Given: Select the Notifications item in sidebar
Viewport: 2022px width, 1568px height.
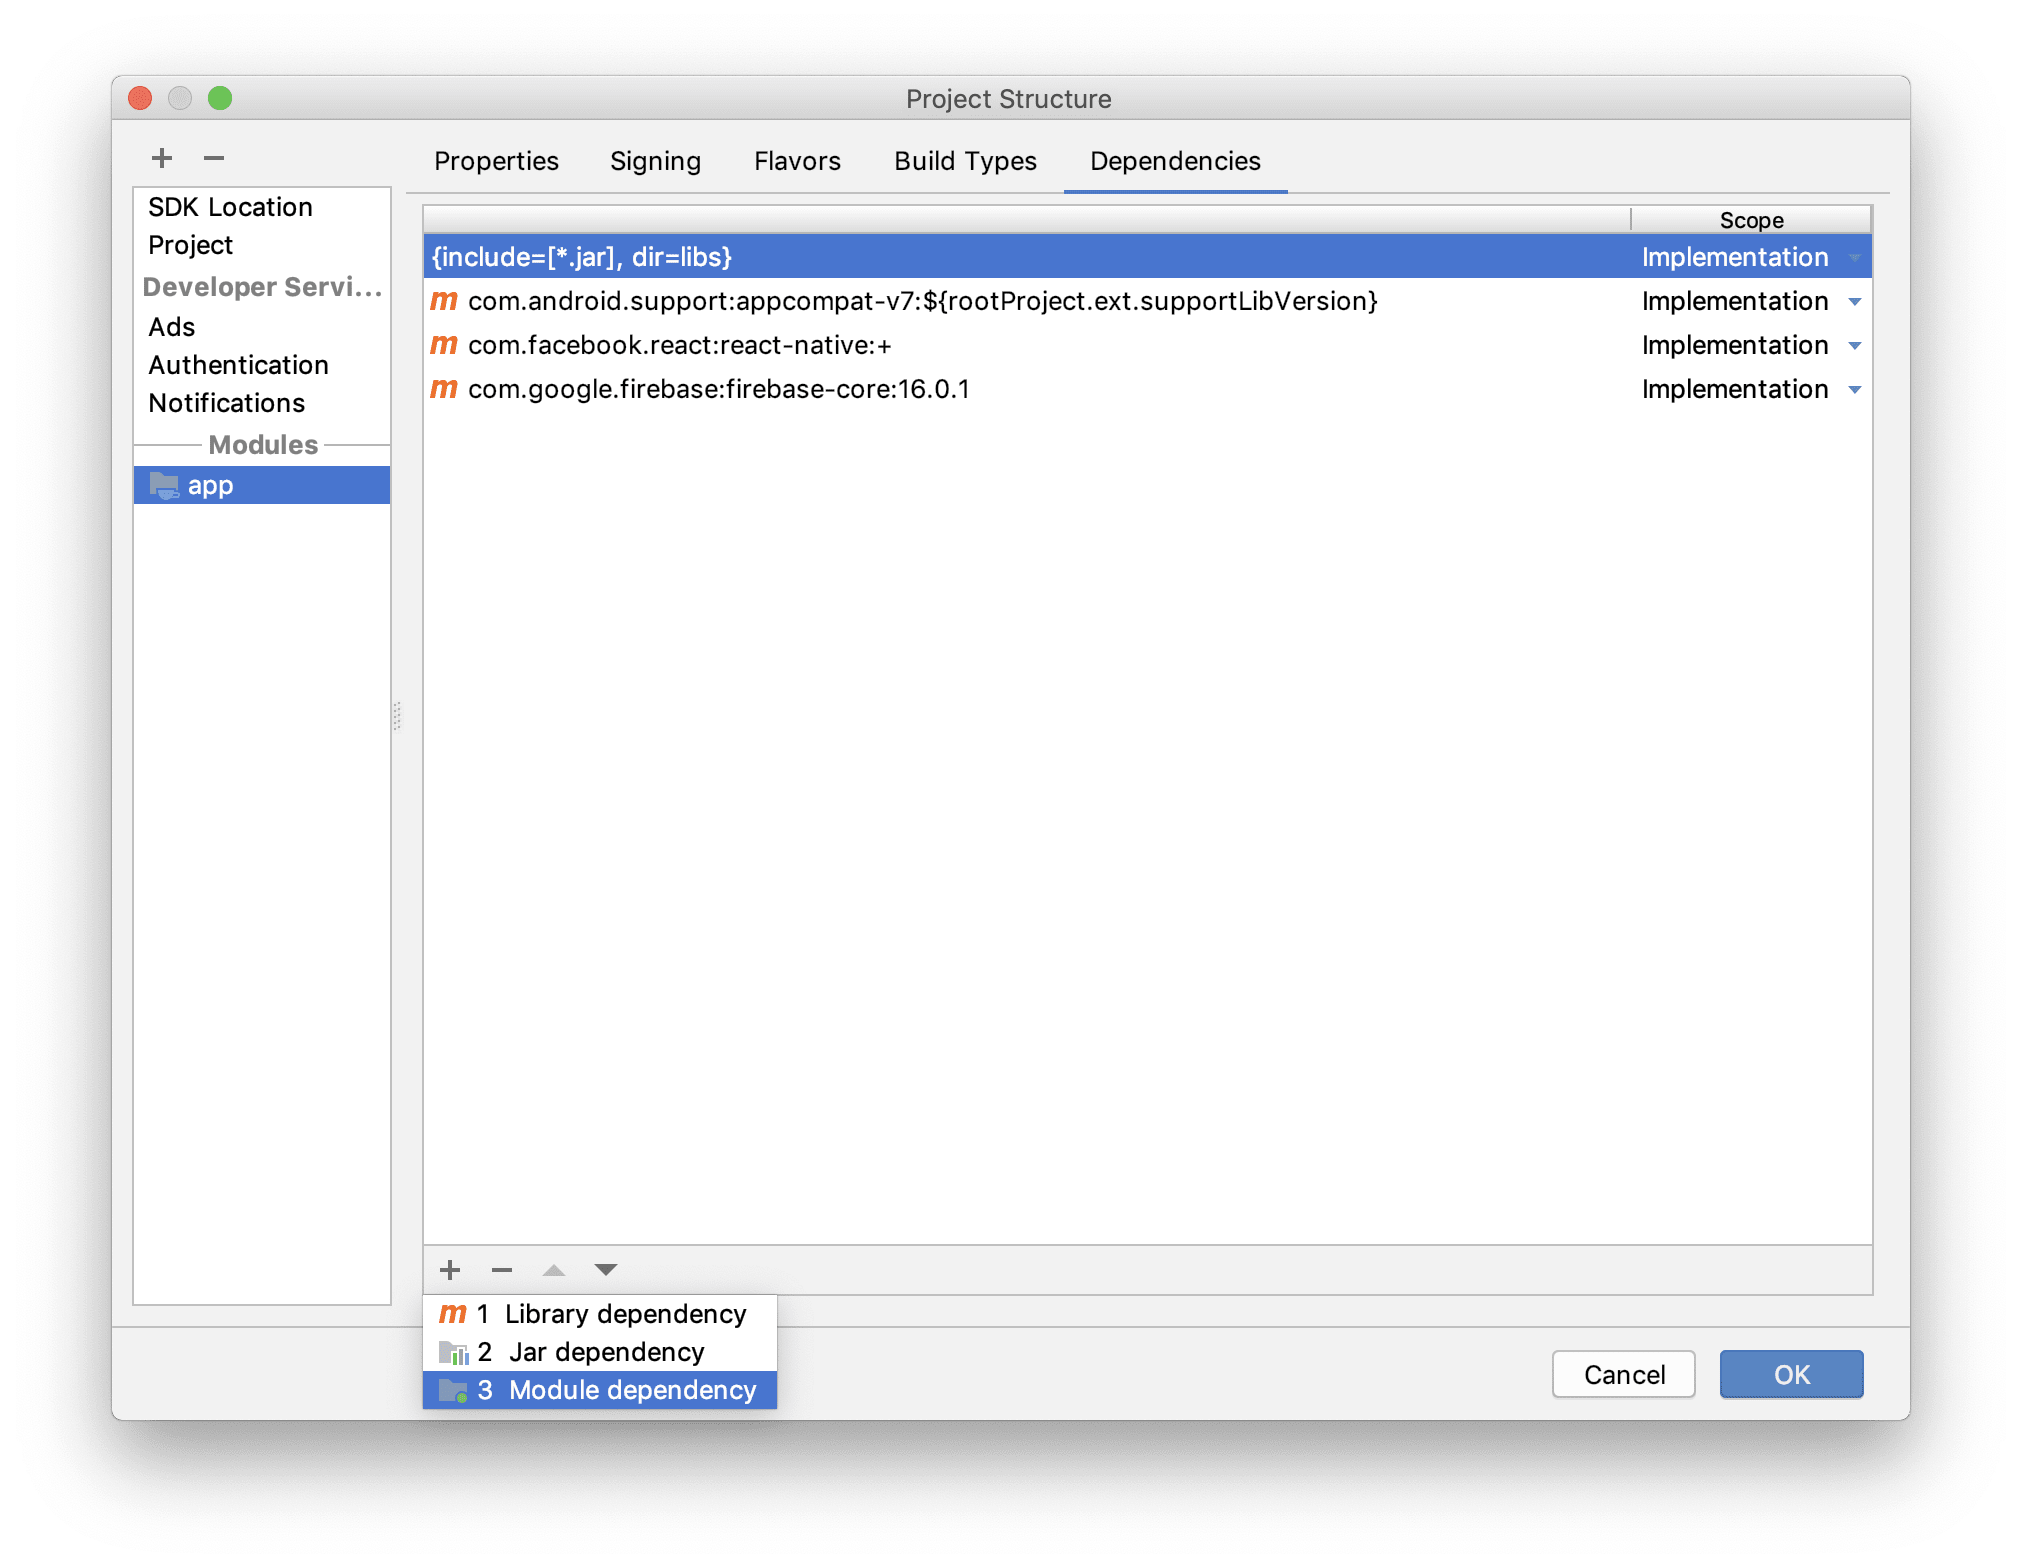Looking at the screenshot, I should (x=226, y=402).
